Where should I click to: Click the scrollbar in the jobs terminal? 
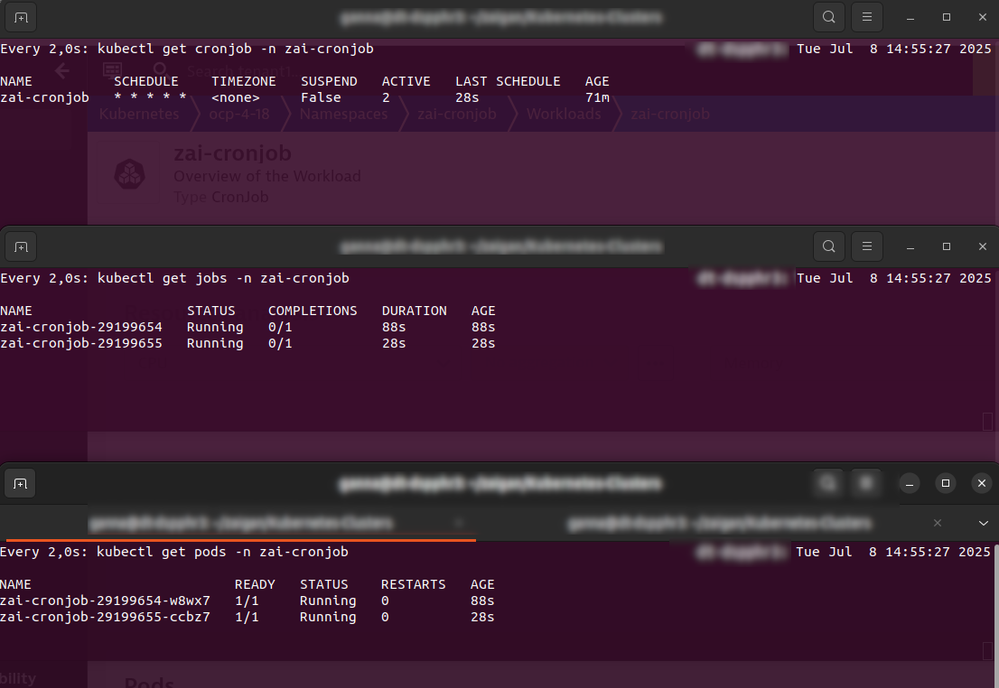point(988,421)
